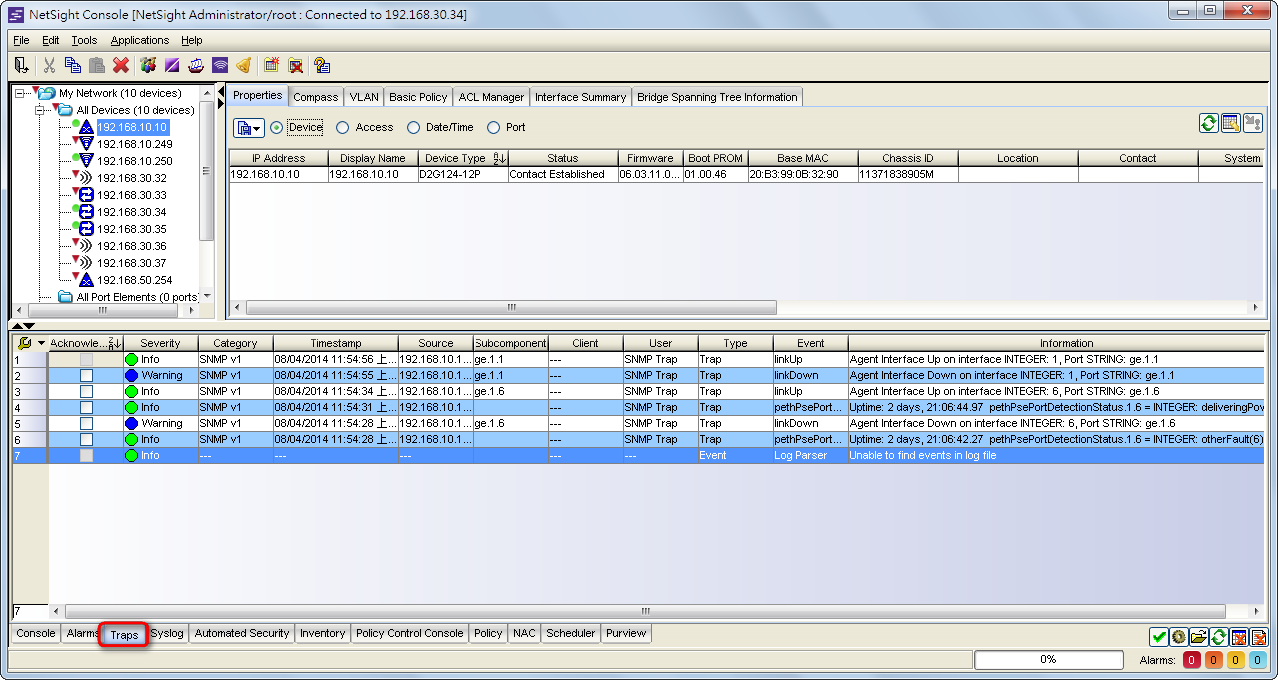Image resolution: width=1278 pixels, height=680 pixels.
Task: Select the Port radio button
Action: (493, 127)
